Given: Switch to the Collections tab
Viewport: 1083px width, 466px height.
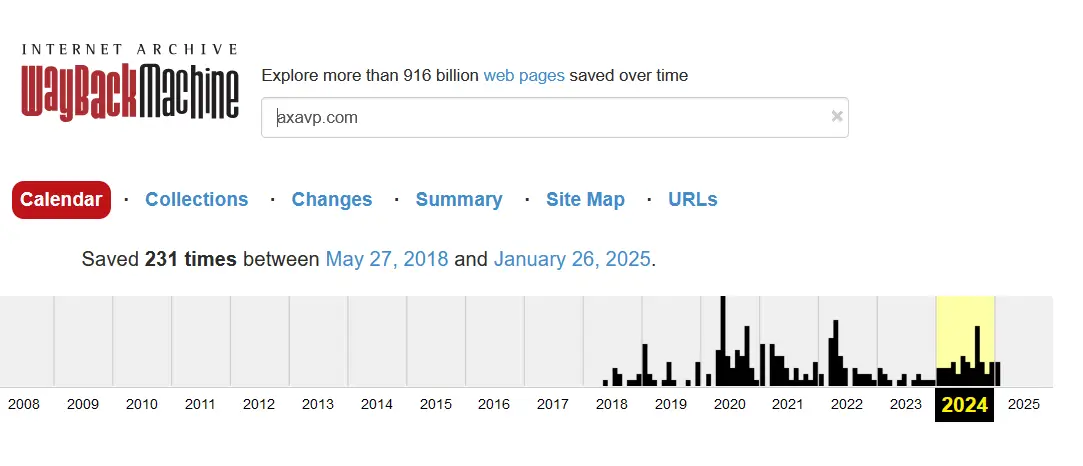Looking at the screenshot, I should point(196,199).
